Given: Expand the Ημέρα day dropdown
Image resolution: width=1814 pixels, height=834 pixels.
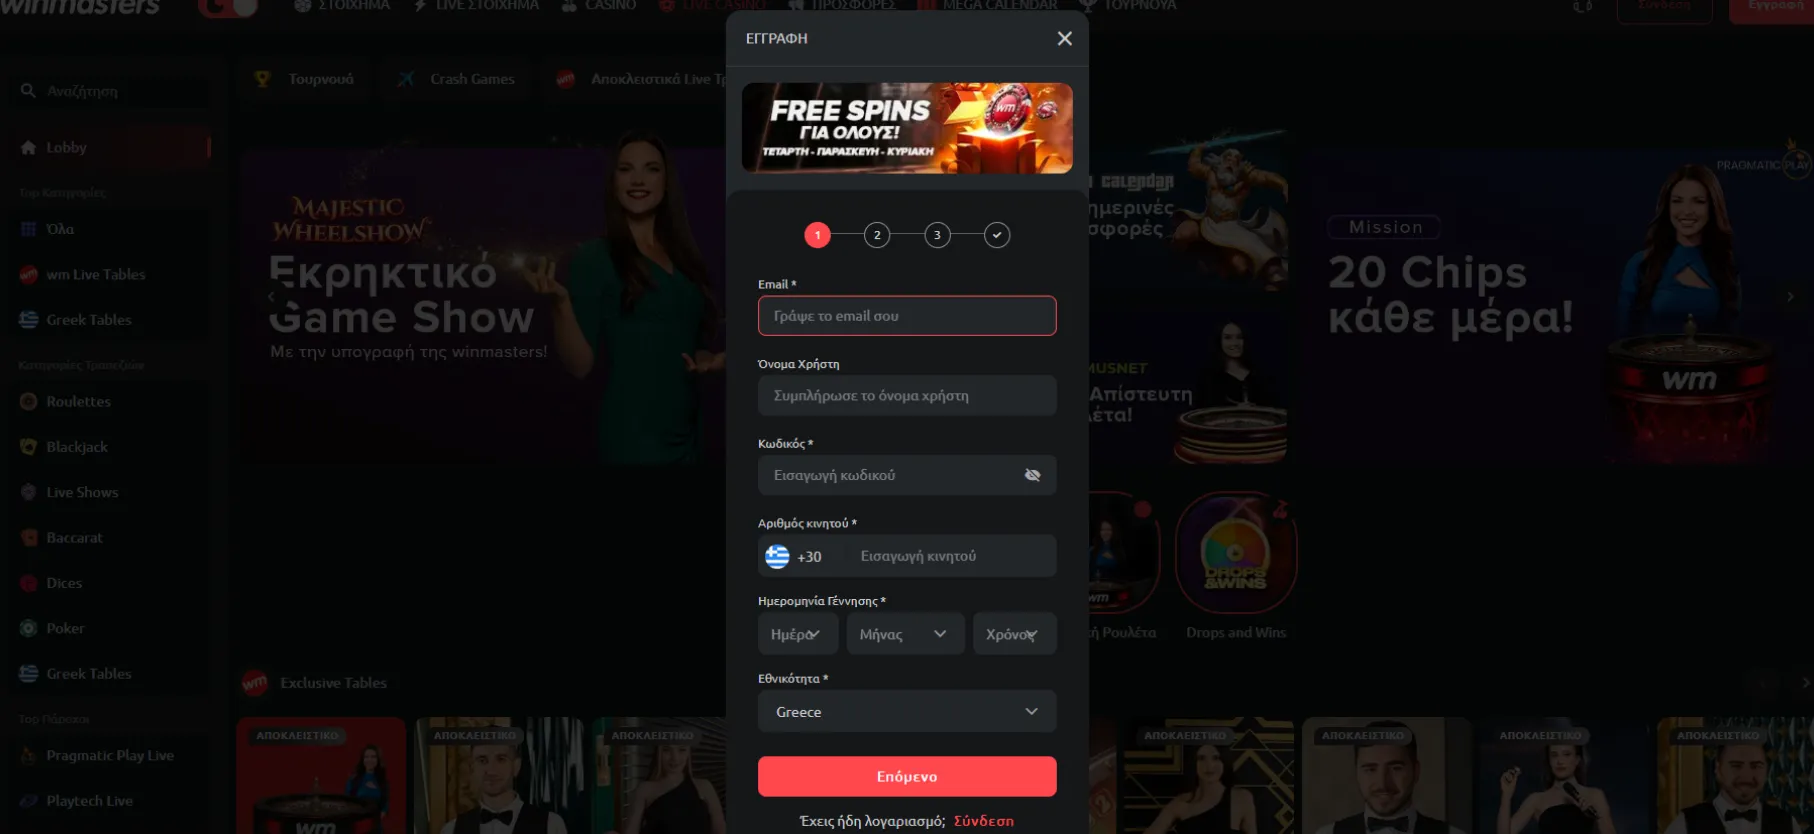Looking at the screenshot, I should pyautogui.click(x=798, y=634).
